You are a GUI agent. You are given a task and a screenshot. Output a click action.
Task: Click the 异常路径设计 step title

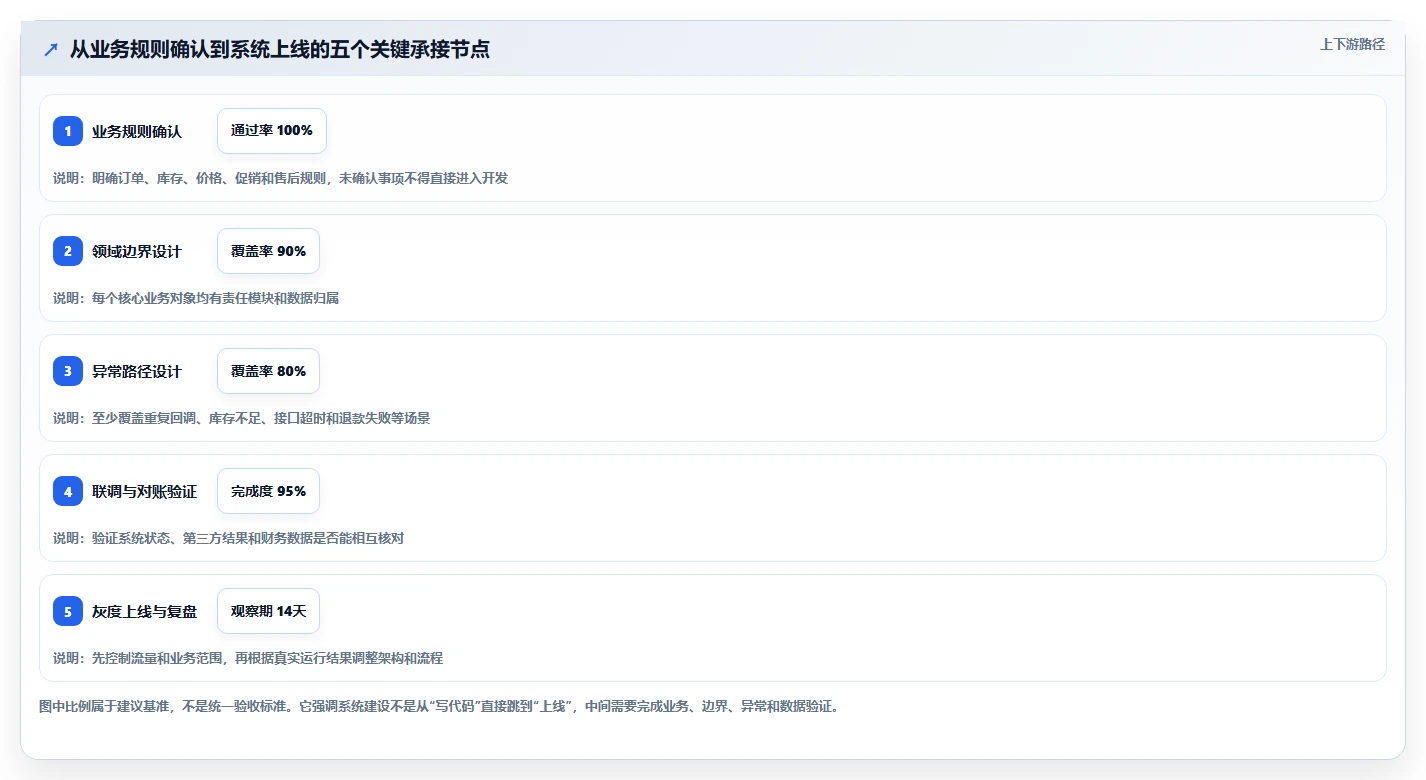click(137, 371)
